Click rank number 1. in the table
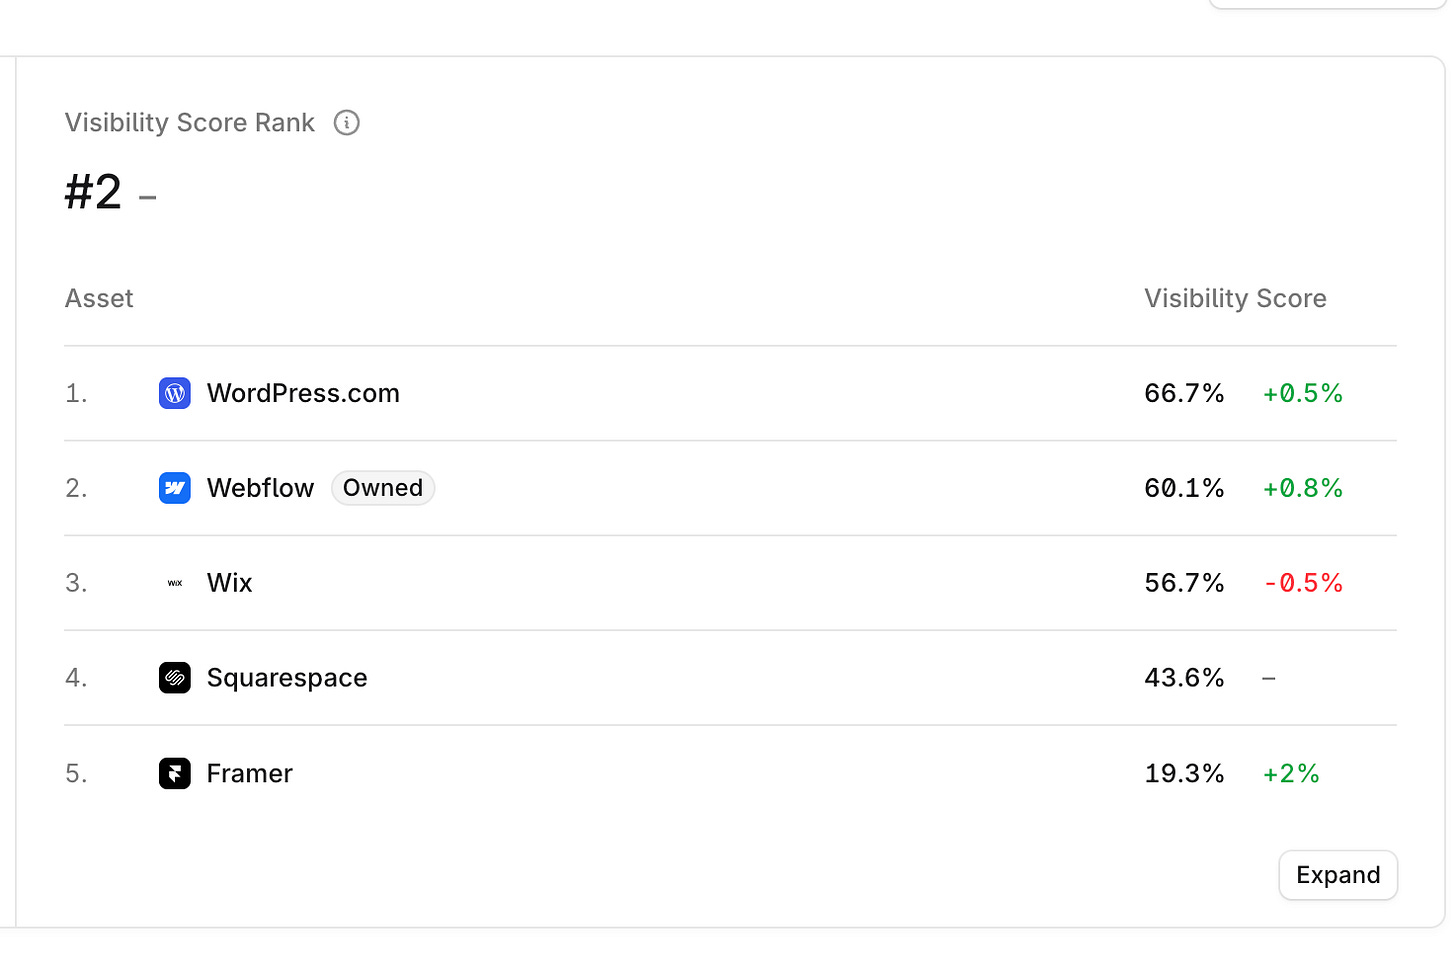Screen dimensions: 1456x972 click(x=76, y=393)
